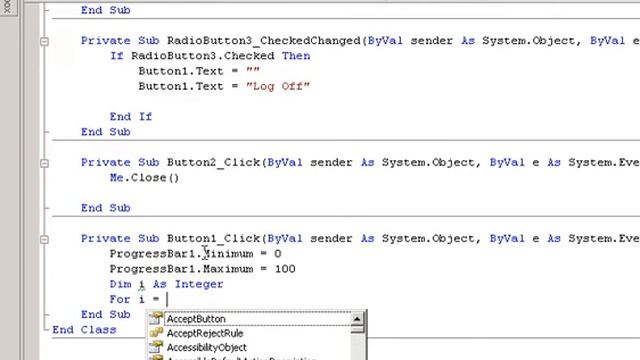Click "End Sub" directly below Me.Close()
This screenshot has width=640, height=360.
[x=105, y=208]
